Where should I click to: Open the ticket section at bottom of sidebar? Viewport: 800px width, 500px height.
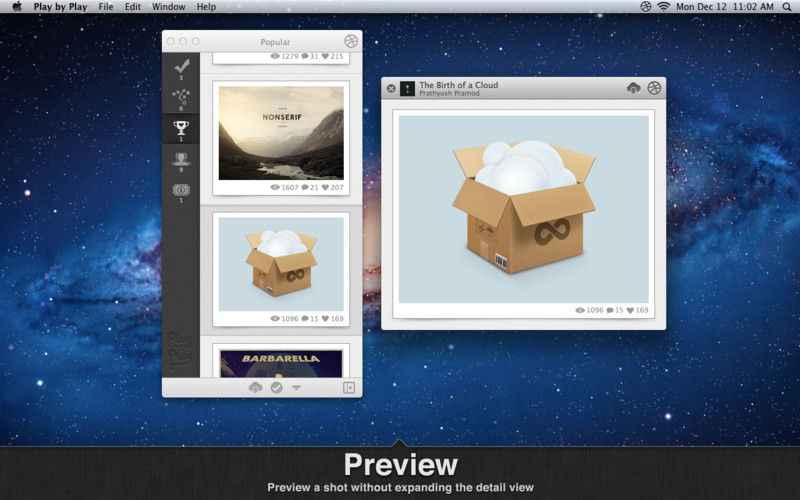coord(181,190)
